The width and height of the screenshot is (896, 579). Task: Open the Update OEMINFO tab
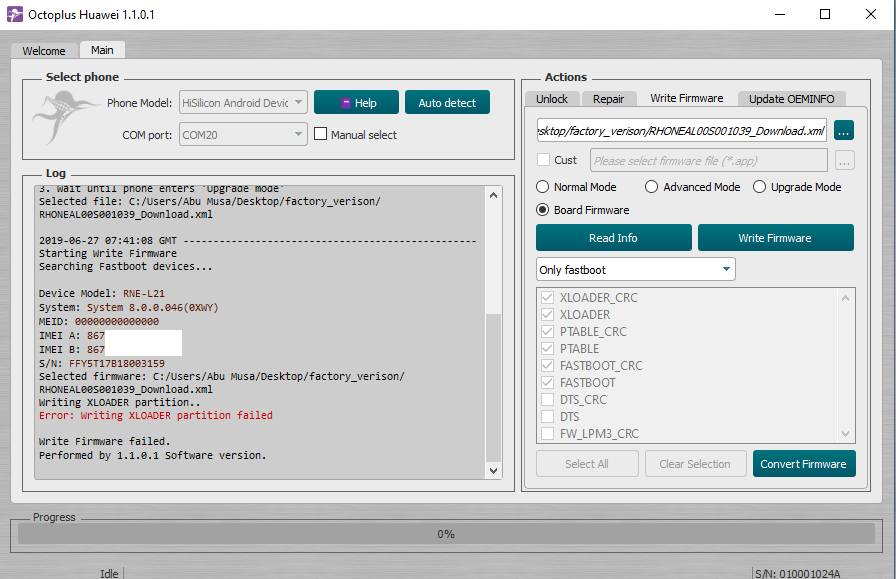pyautogui.click(x=791, y=99)
